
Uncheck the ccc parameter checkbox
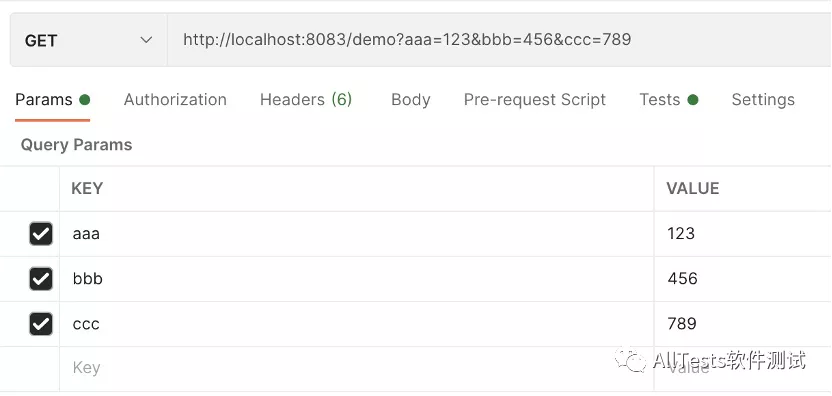pos(41,324)
